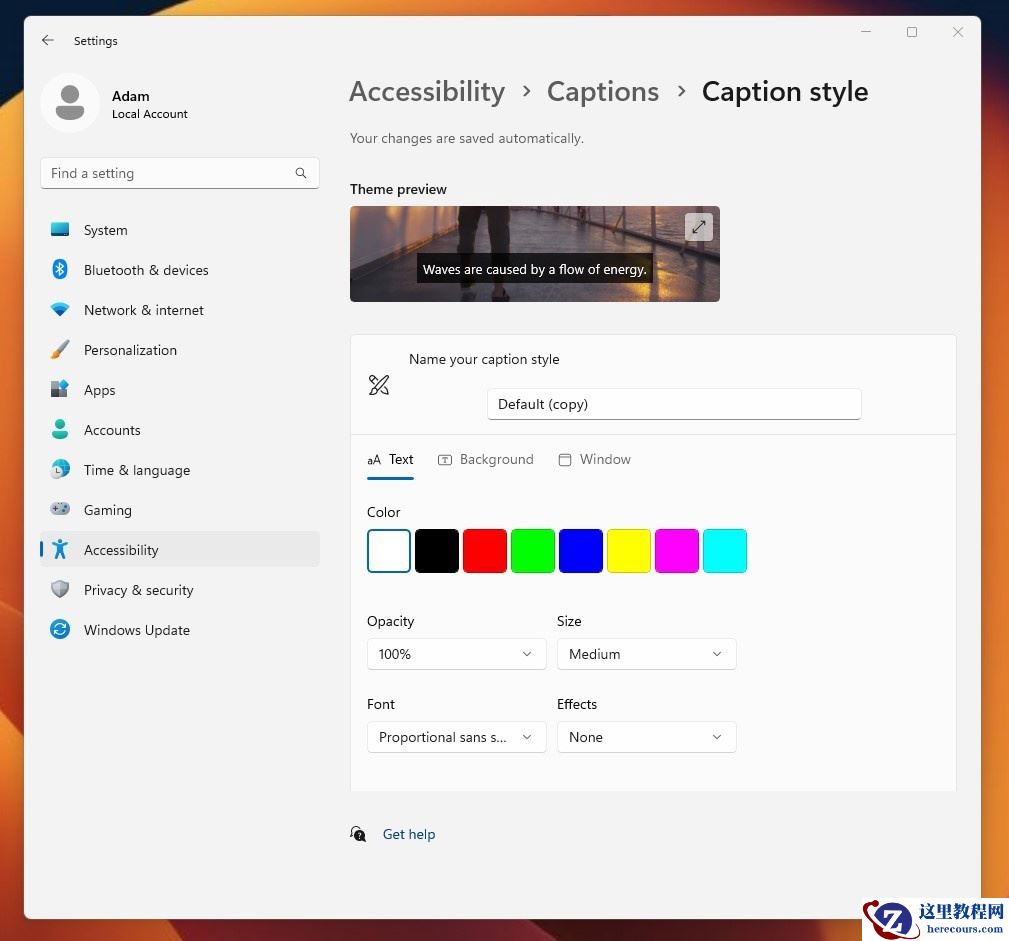Expand the theme preview to fullscreen

[x=698, y=227]
